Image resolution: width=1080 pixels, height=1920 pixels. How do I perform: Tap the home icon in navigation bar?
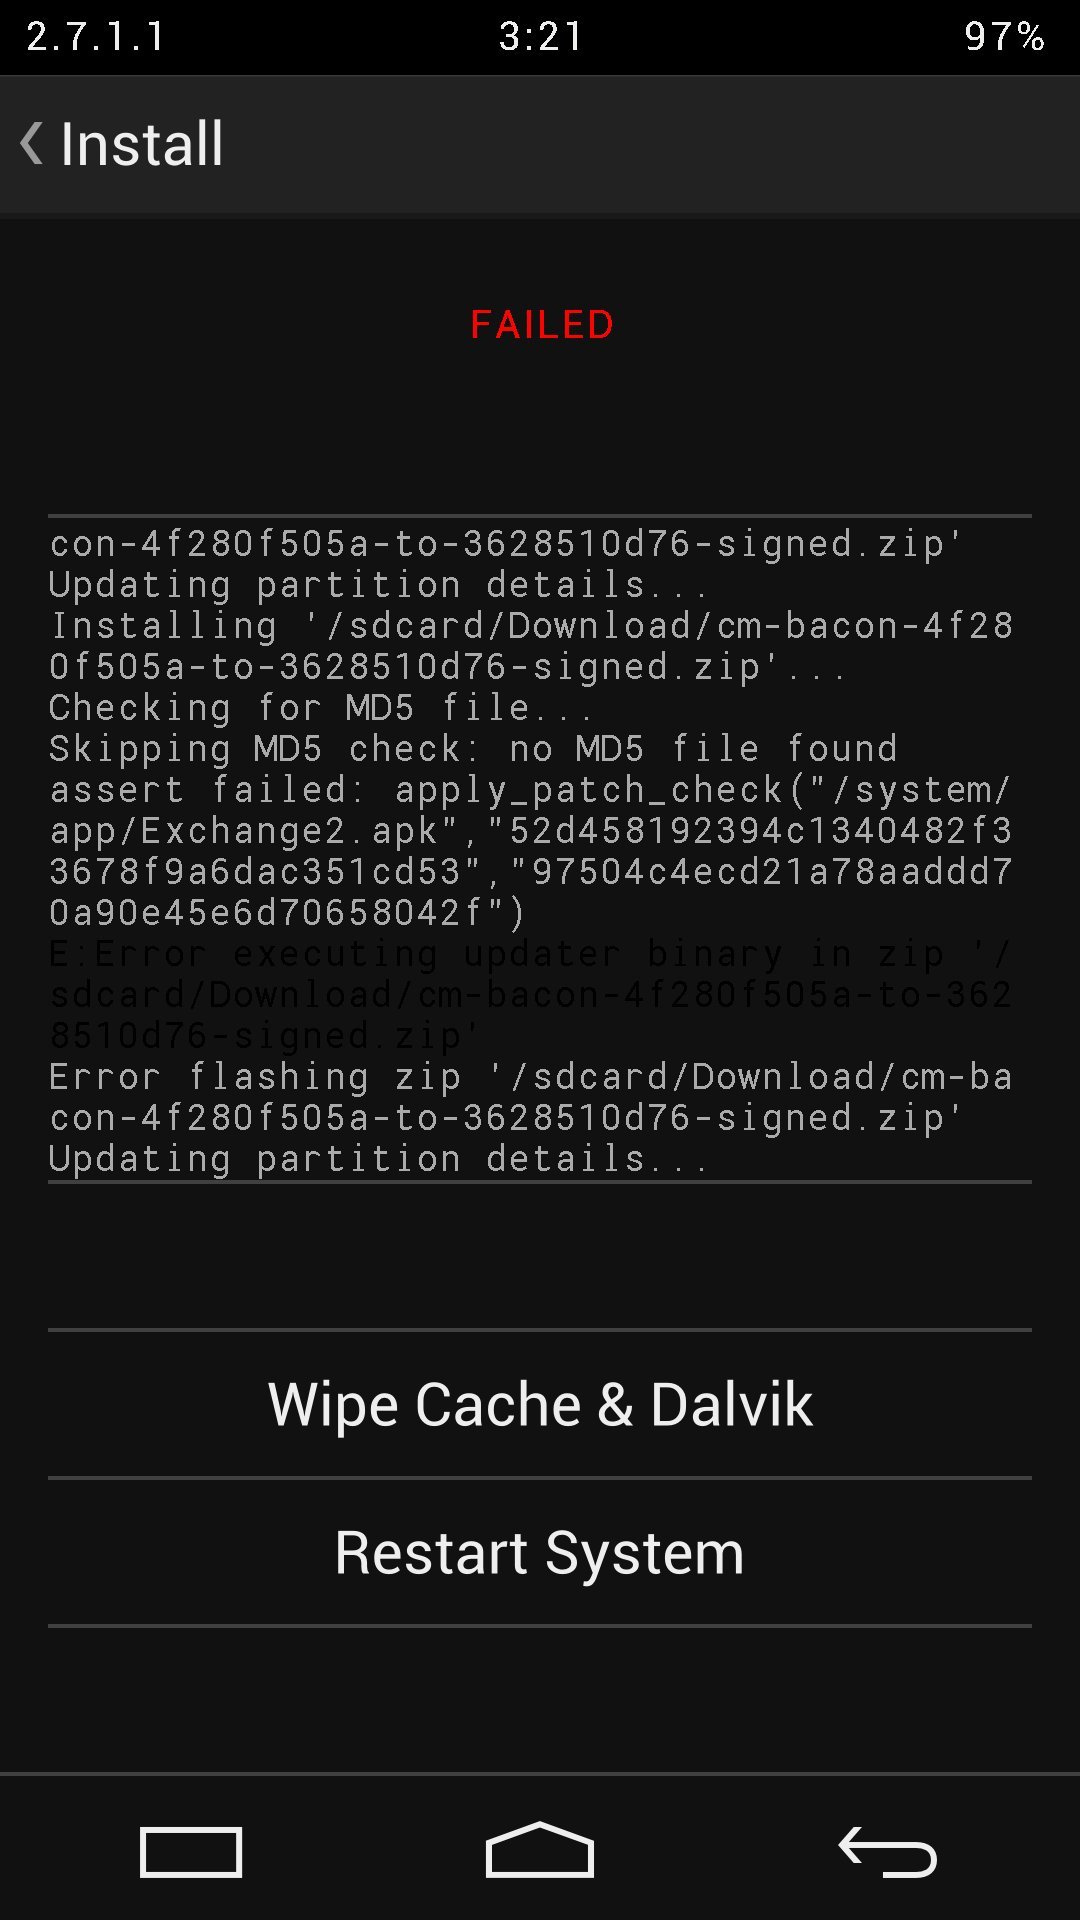(x=540, y=1850)
